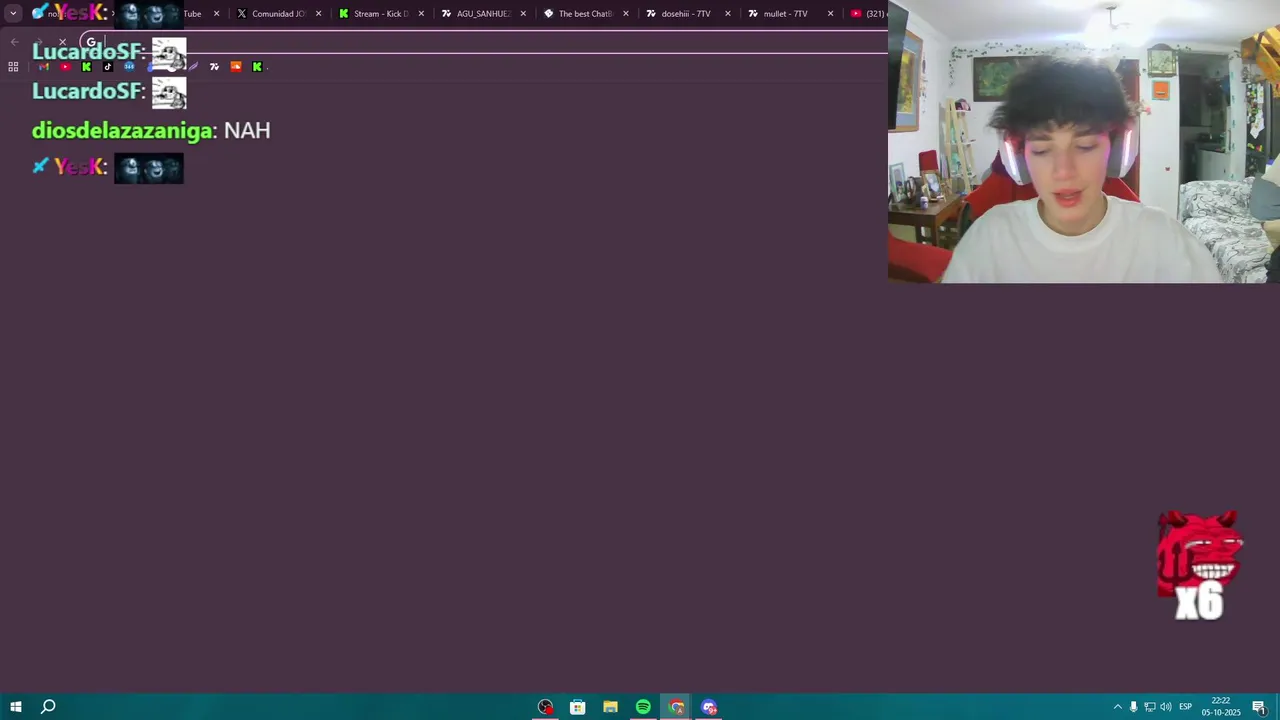Click the YesK emote in the bottom chat line
The width and height of the screenshot is (1280, 720).
tap(149, 168)
